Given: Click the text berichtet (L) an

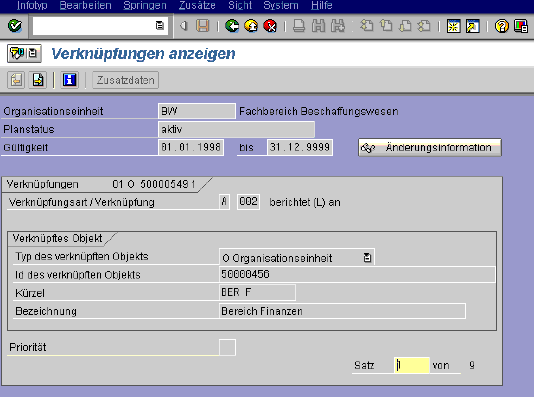Looking at the screenshot, I should (305, 202).
